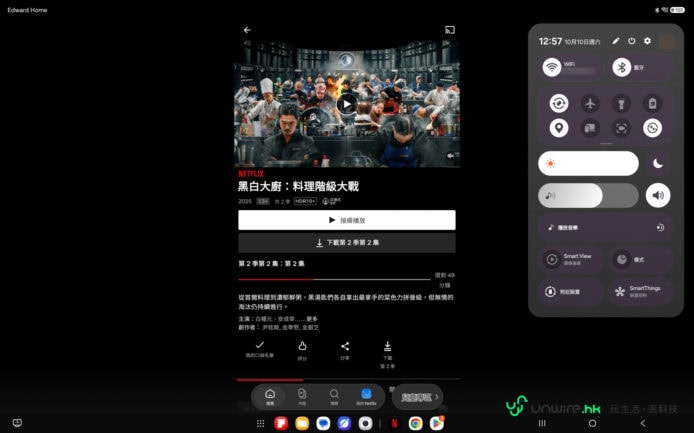Screen dimensions: 694x433
Task: Tap the round speaker sound-mode button
Action: (x=658, y=195)
